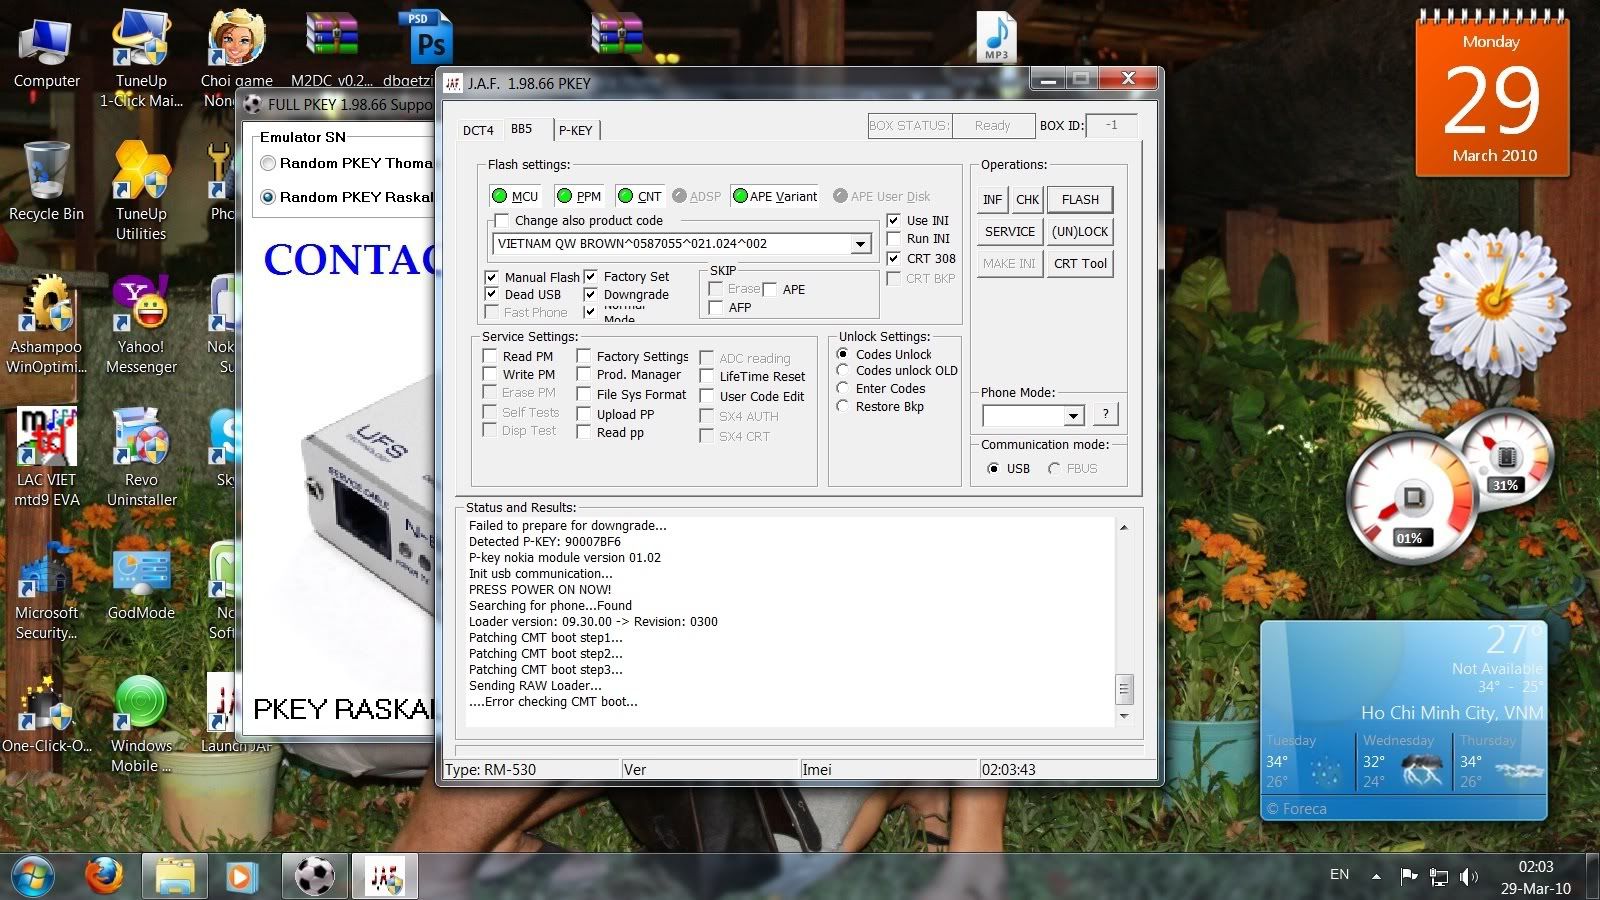Toggle the MCU flash file button
1600x900 pixels.
[x=516, y=196]
